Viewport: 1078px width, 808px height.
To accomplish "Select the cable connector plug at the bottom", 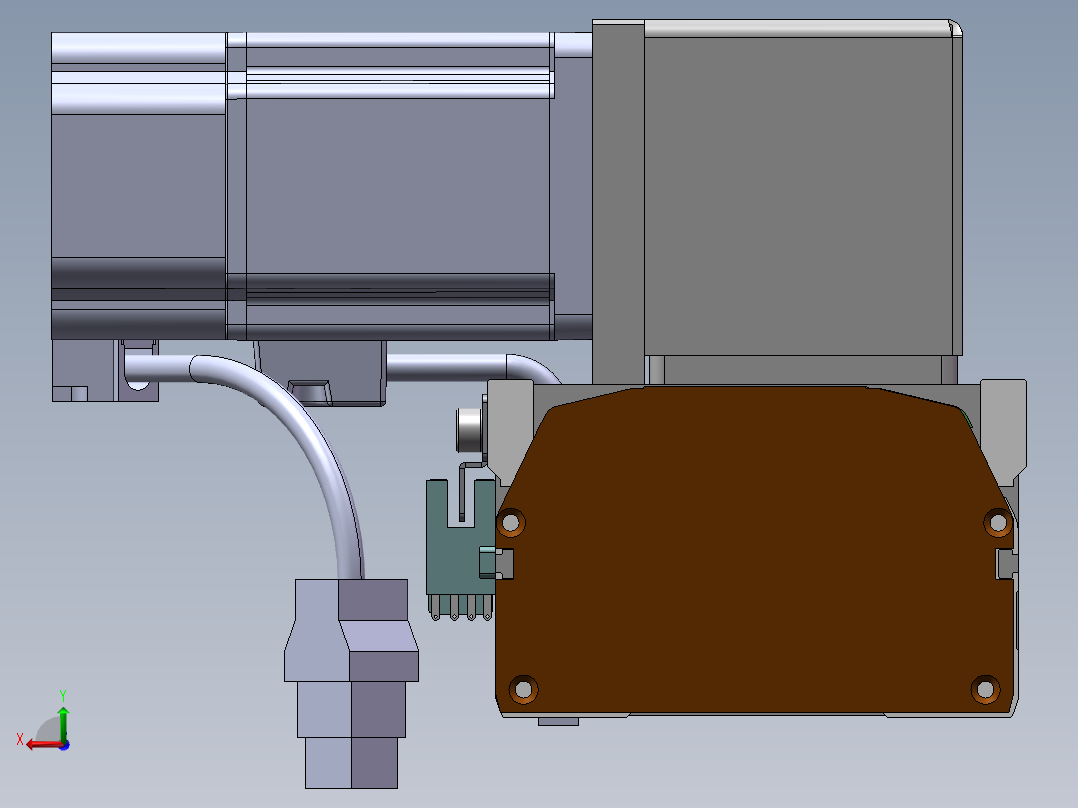I will click(x=351, y=684).
